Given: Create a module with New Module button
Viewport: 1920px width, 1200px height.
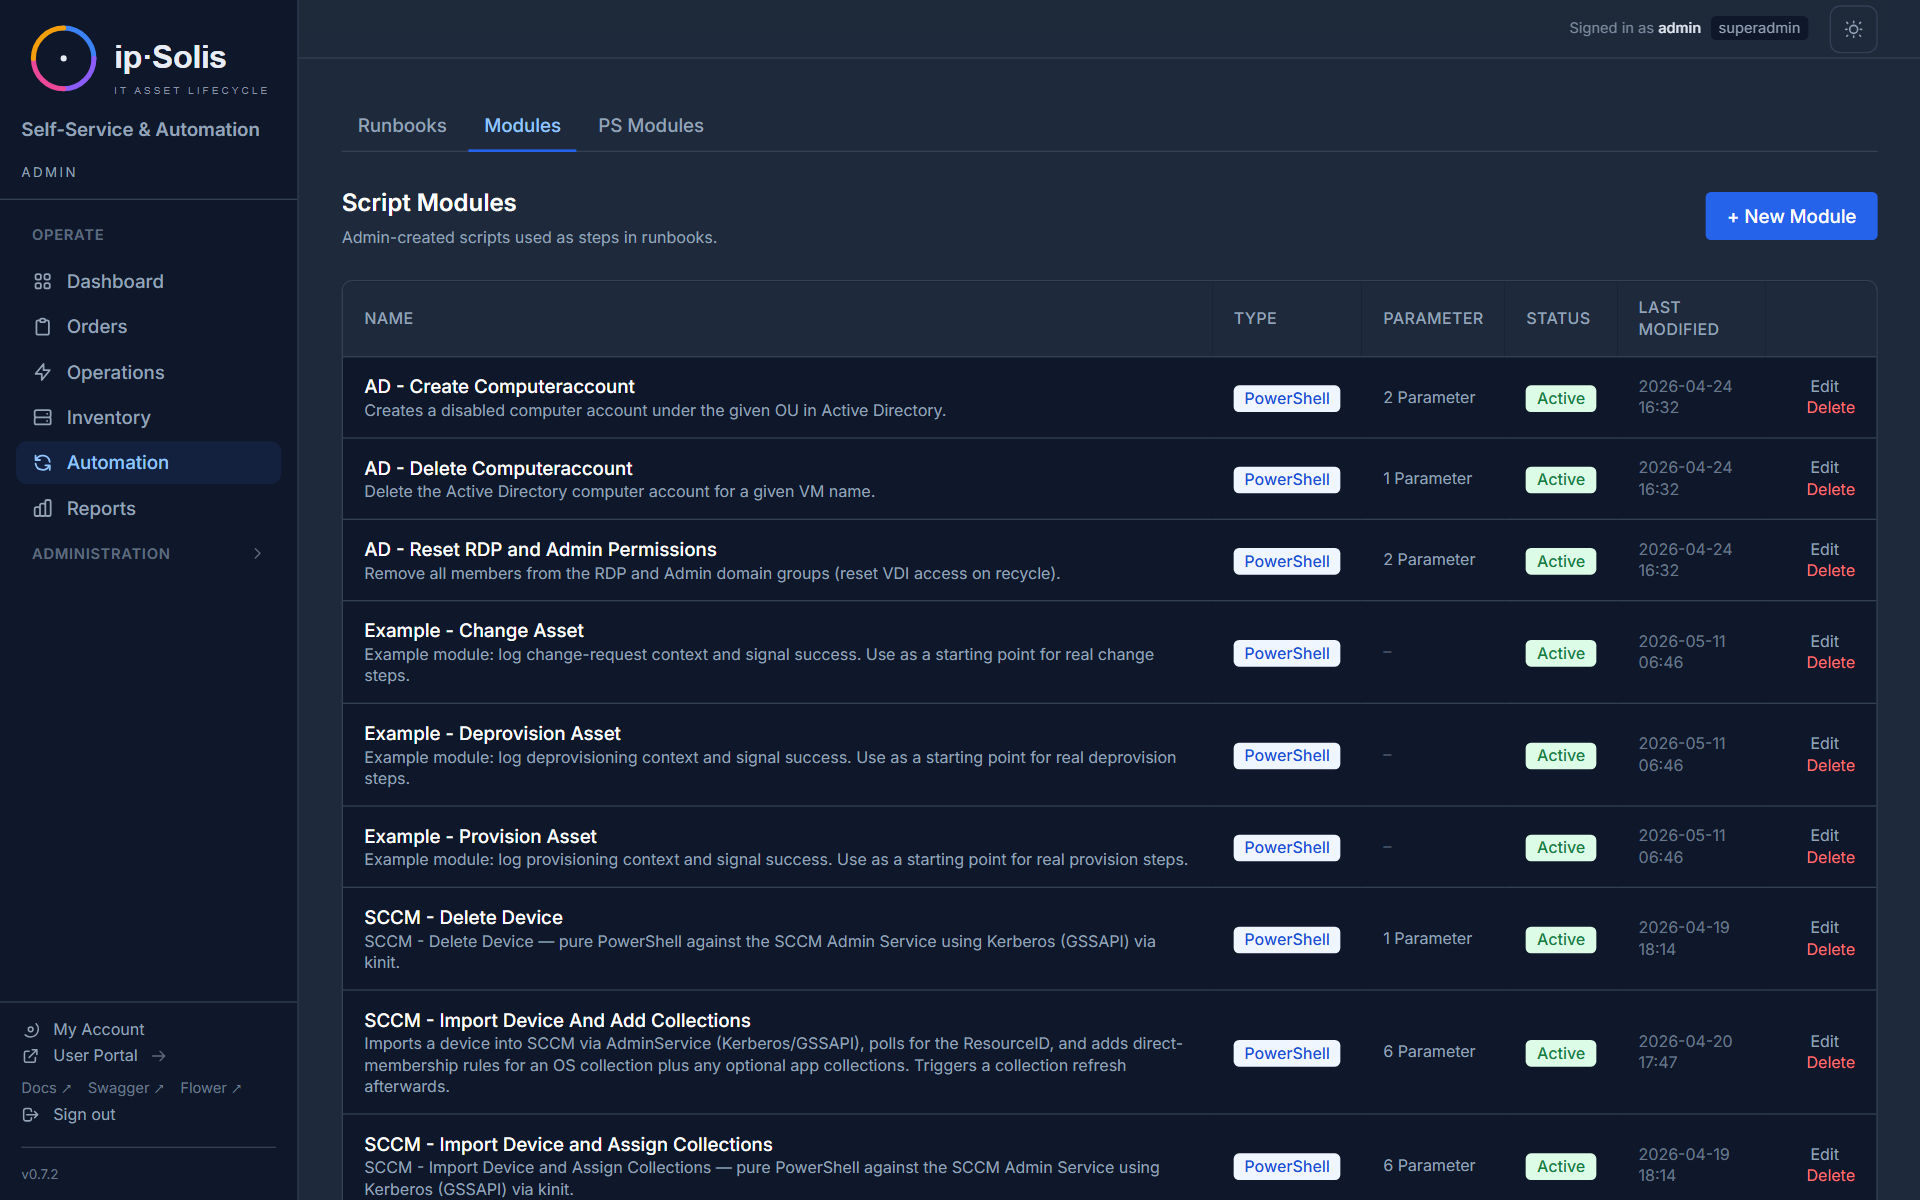Looking at the screenshot, I should pos(1791,216).
